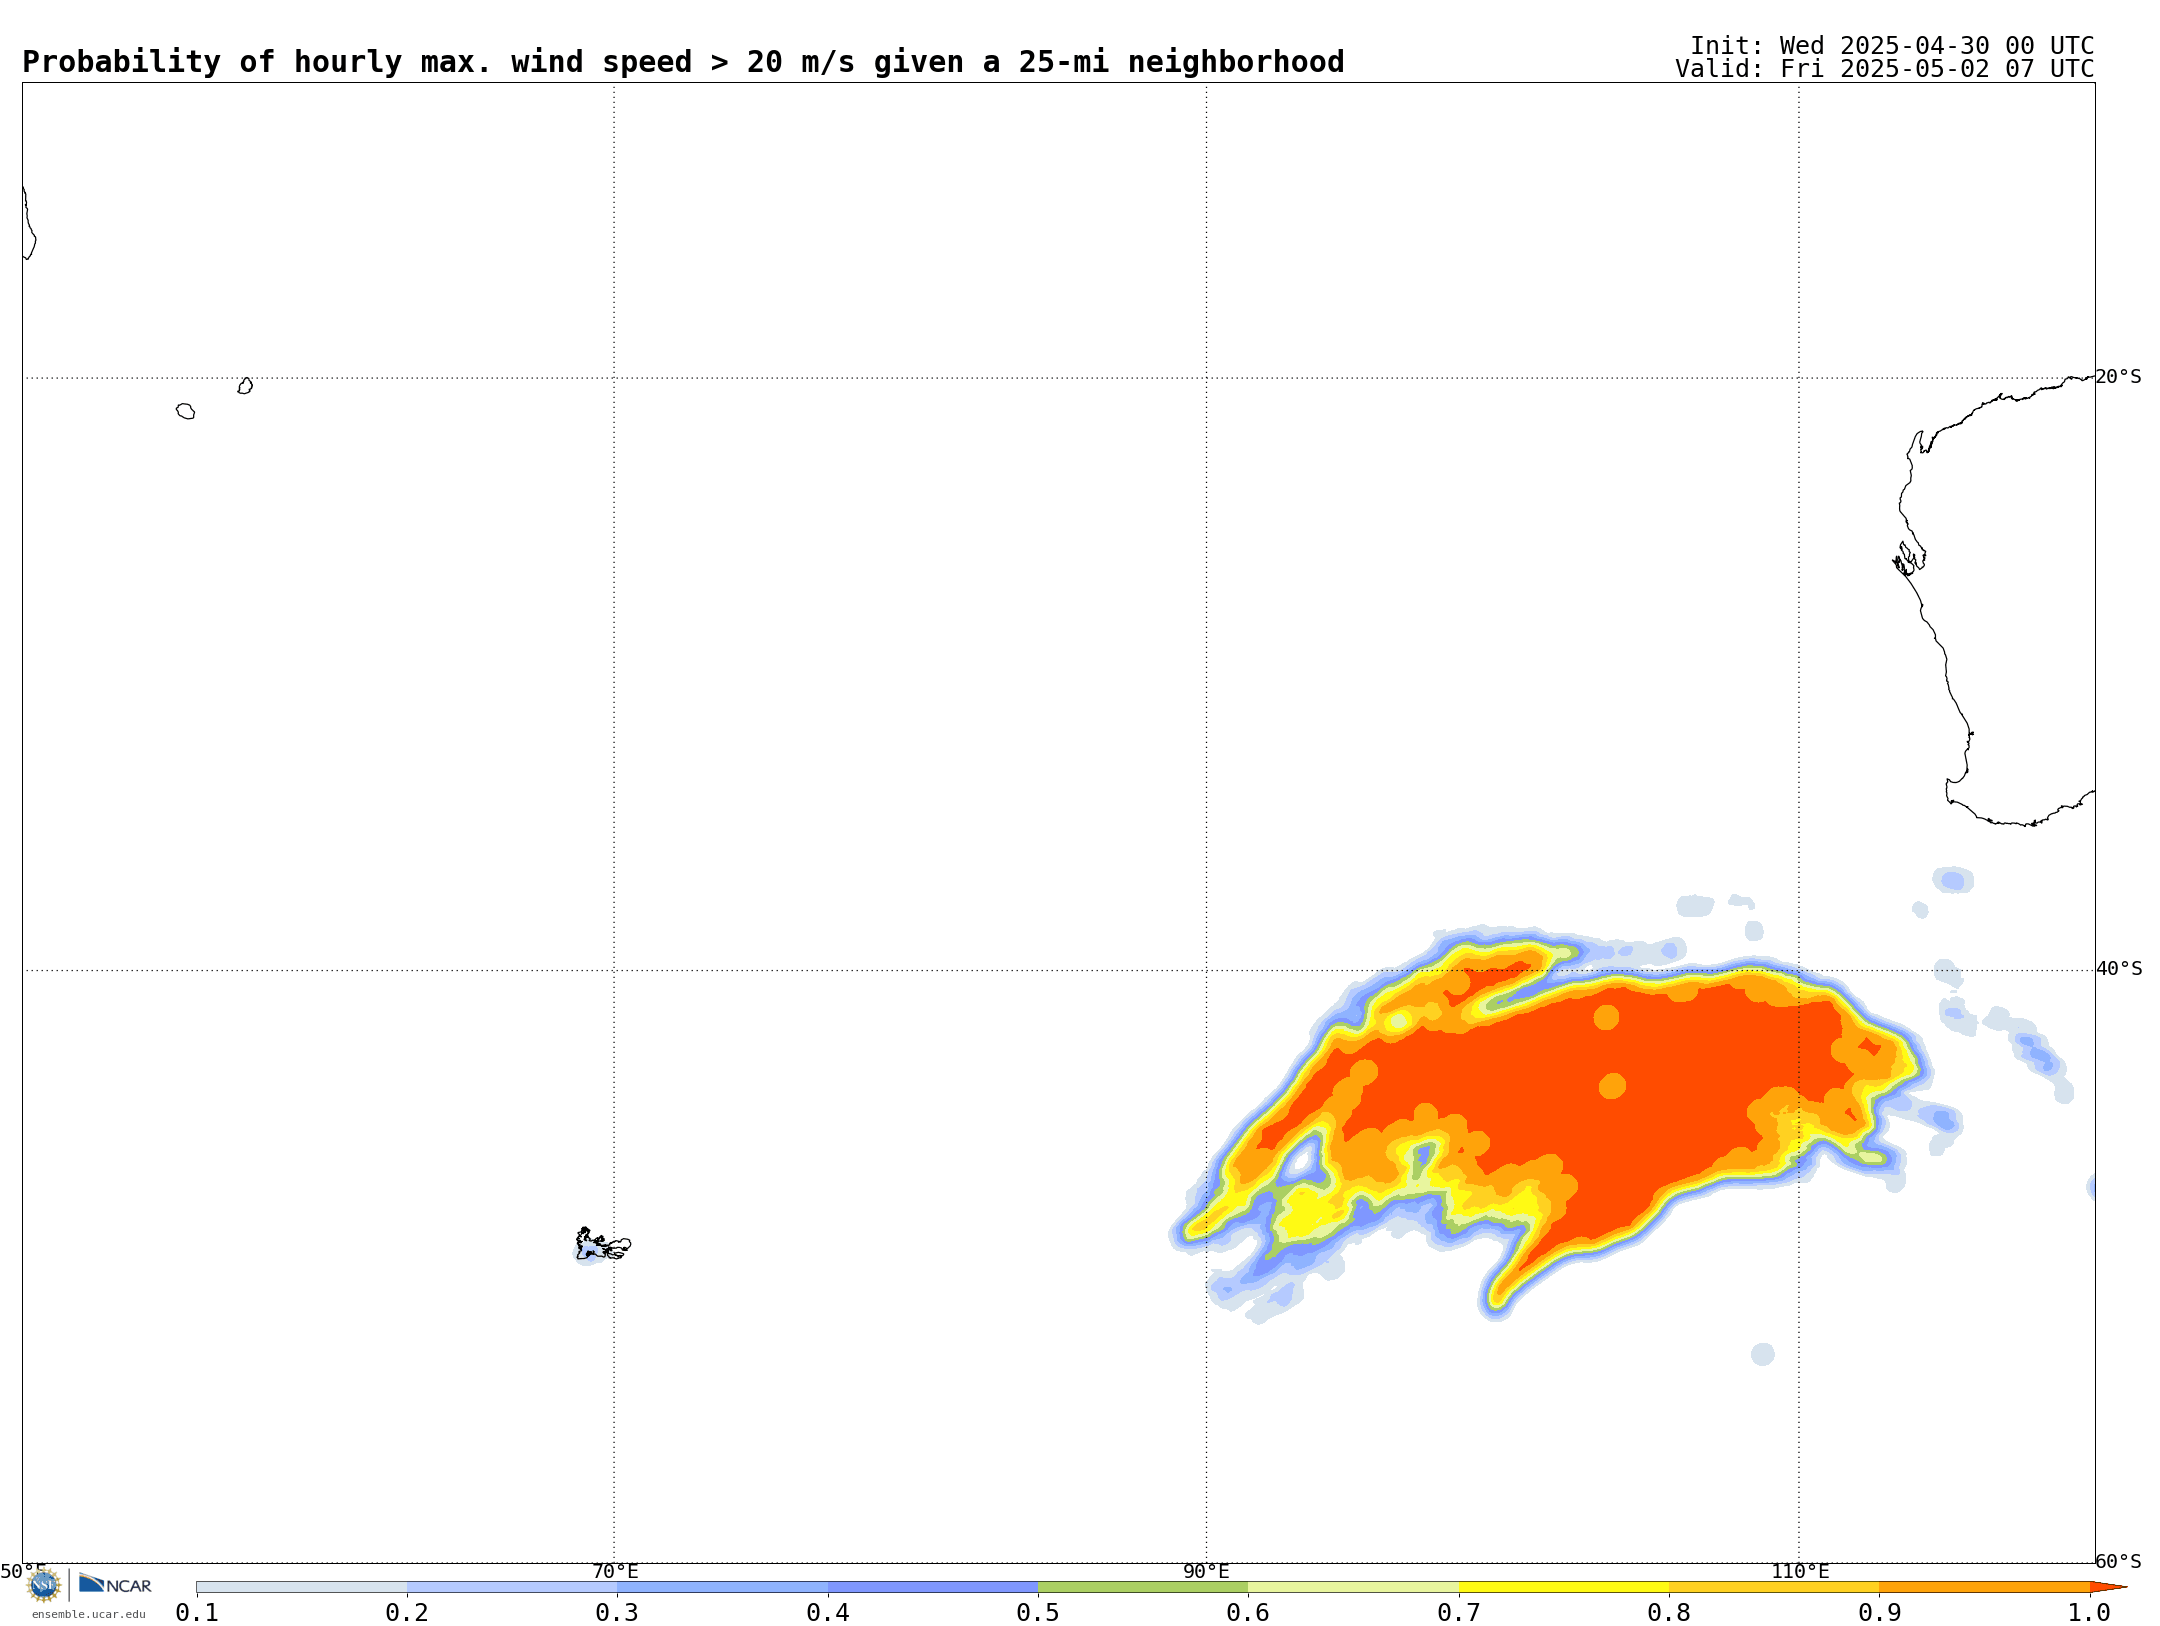Select the orange 0.9–1.0 colorbar segment
2160x1626 pixels.
tap(1984, 1587)
